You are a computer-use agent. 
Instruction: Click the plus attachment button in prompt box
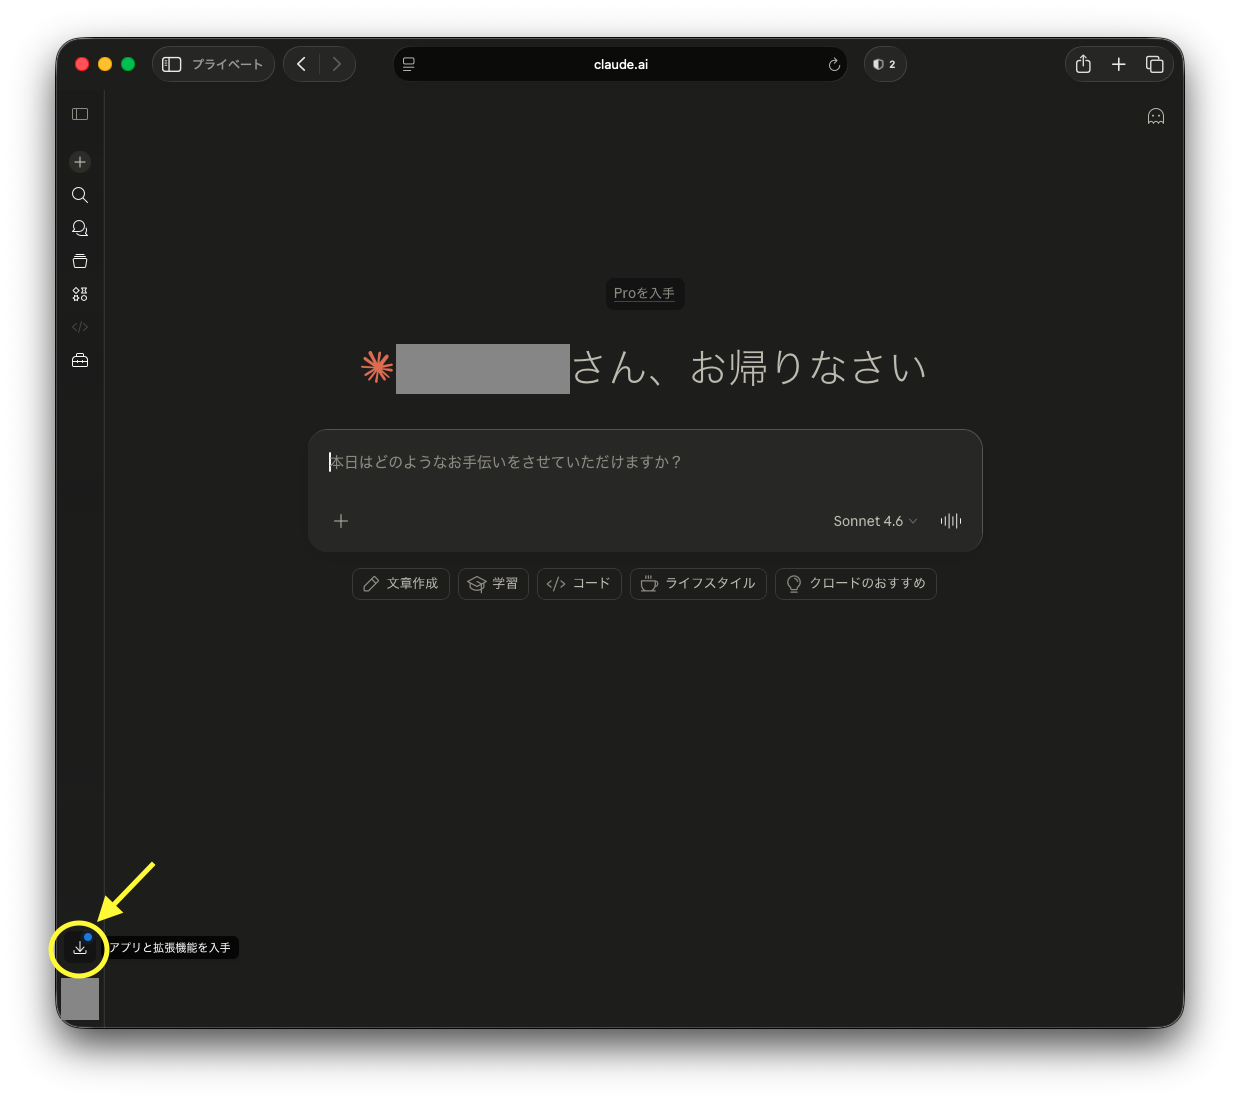341,521
